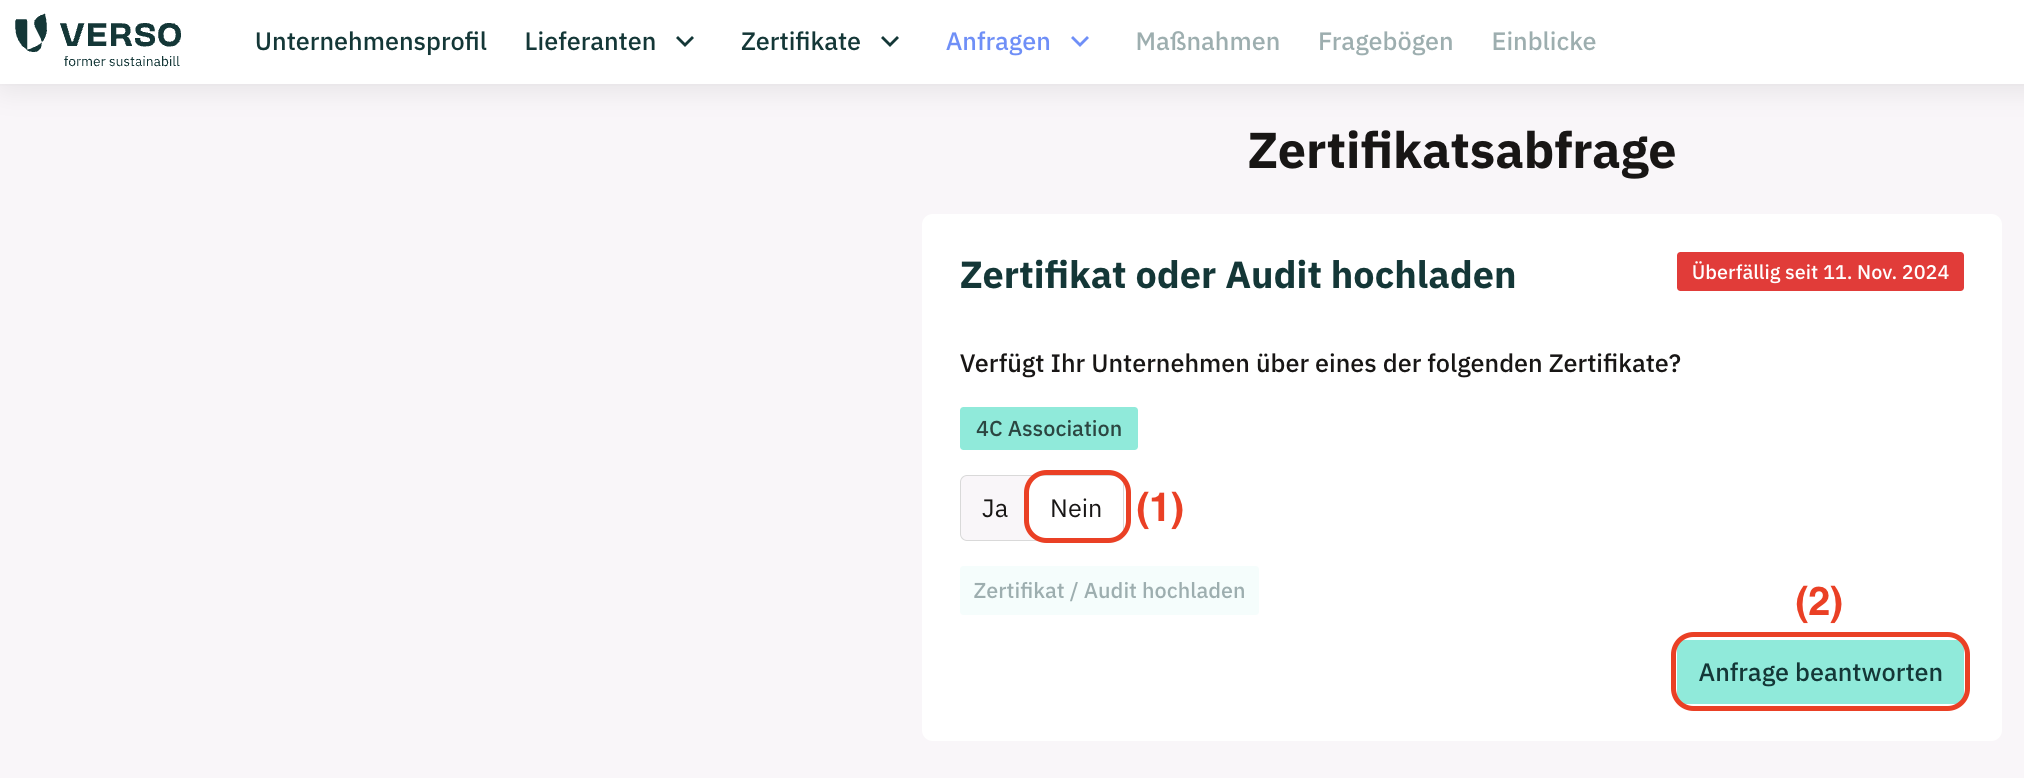
Task: Click the Überfällig seit 11. Nov. 2024 badge
Action: pos(1820,272)
